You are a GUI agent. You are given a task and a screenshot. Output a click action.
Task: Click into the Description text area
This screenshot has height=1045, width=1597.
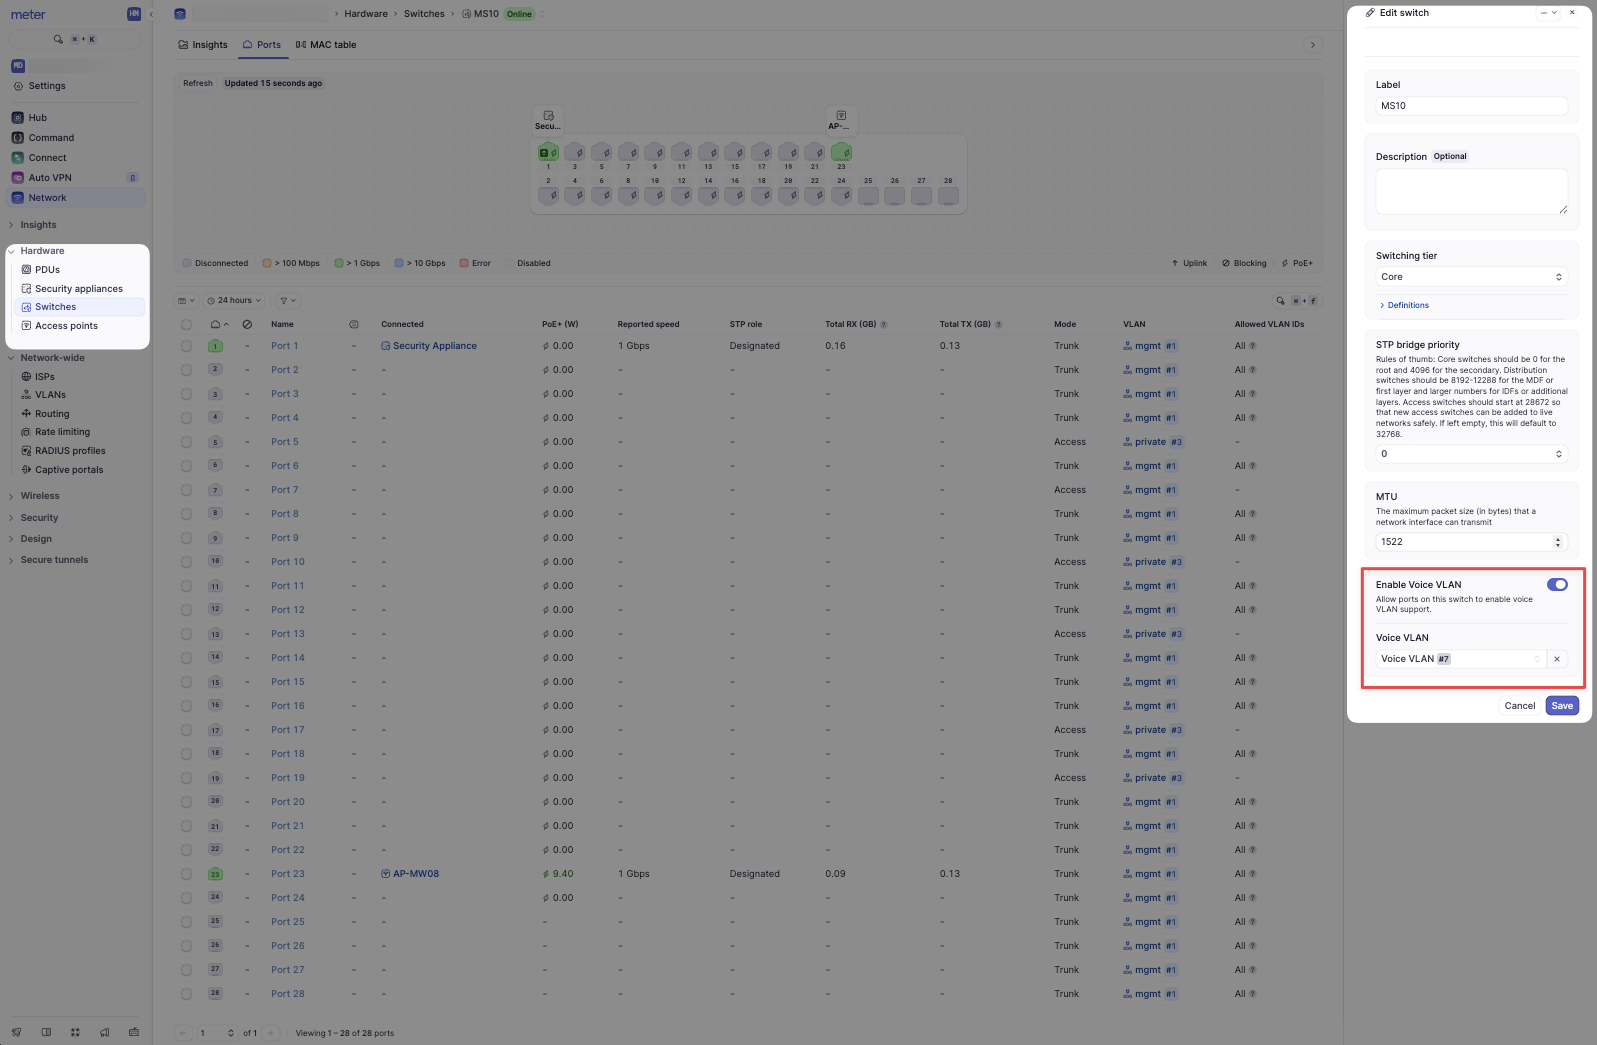tap(1471, 191)
